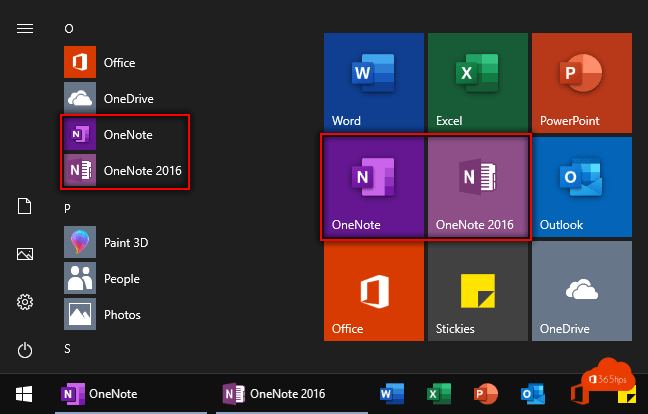Click the letter O section header

click(69, 29)
